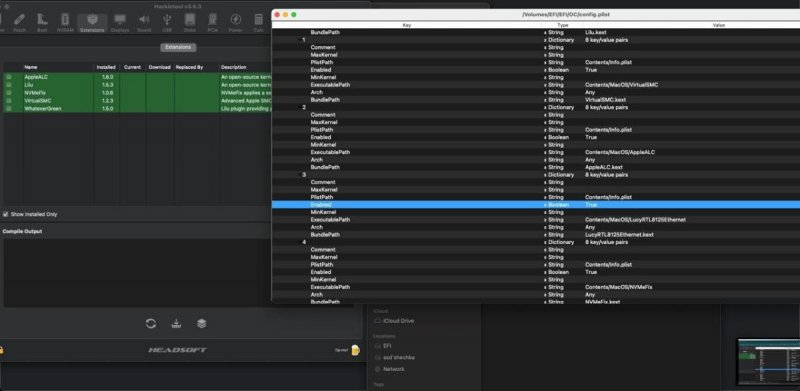Click the refresh kexts icon below Compile Output
Viewport: 800px width, 391px height.
151,324
